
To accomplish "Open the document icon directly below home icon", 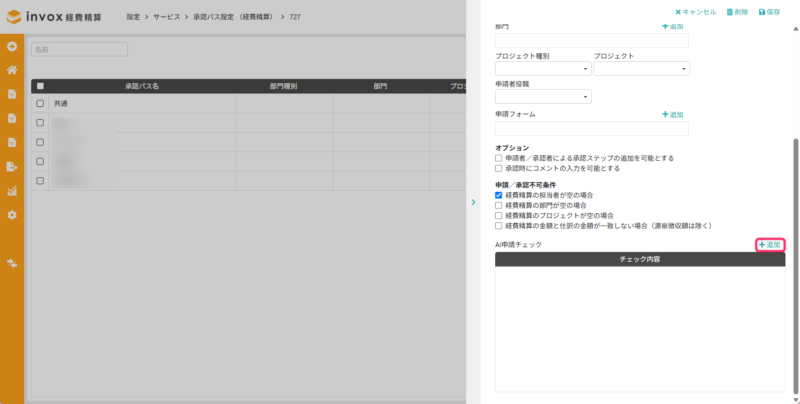I will tap(12, 94).
